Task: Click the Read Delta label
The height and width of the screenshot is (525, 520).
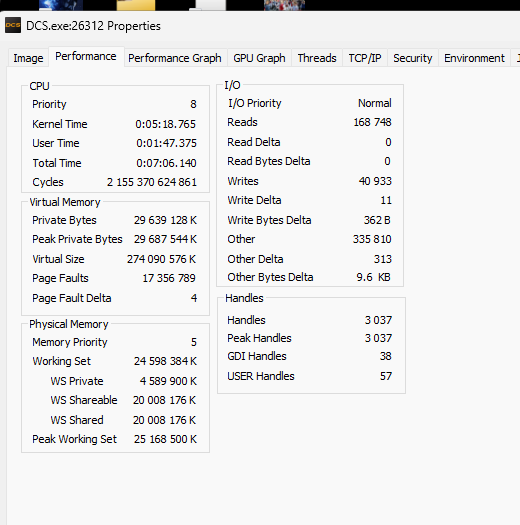Action: [x=254, y=142]
